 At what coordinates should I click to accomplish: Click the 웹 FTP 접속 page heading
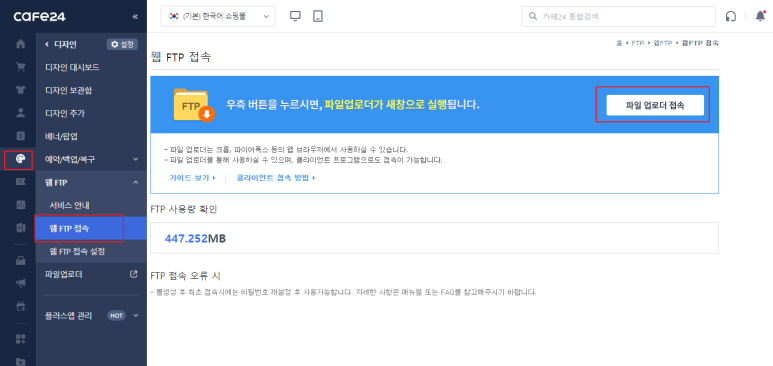click(181, 57)
